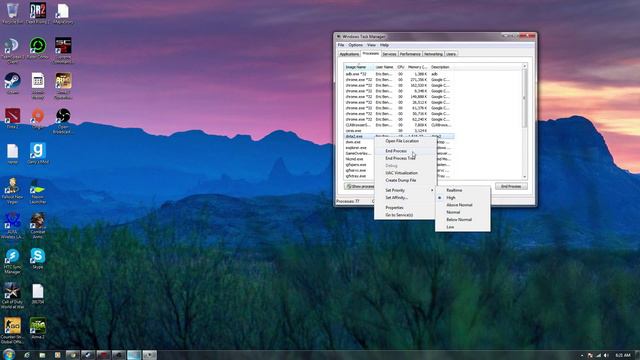Select the explorer.exe process row
Screen dimensions: 640x360
pos(359,147)
